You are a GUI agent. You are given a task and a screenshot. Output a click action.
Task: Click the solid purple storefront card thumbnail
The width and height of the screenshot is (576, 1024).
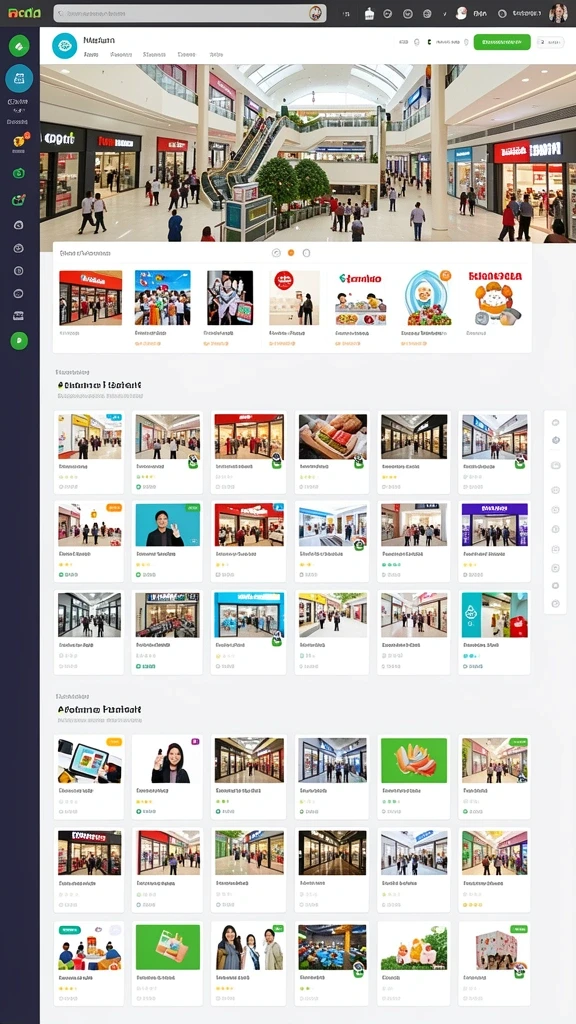494,524
